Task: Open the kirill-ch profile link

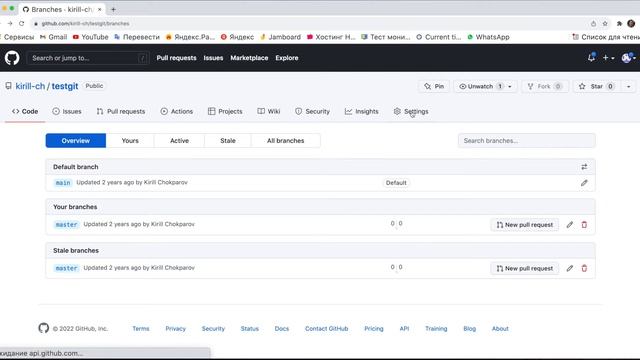Action: (30, 86)
